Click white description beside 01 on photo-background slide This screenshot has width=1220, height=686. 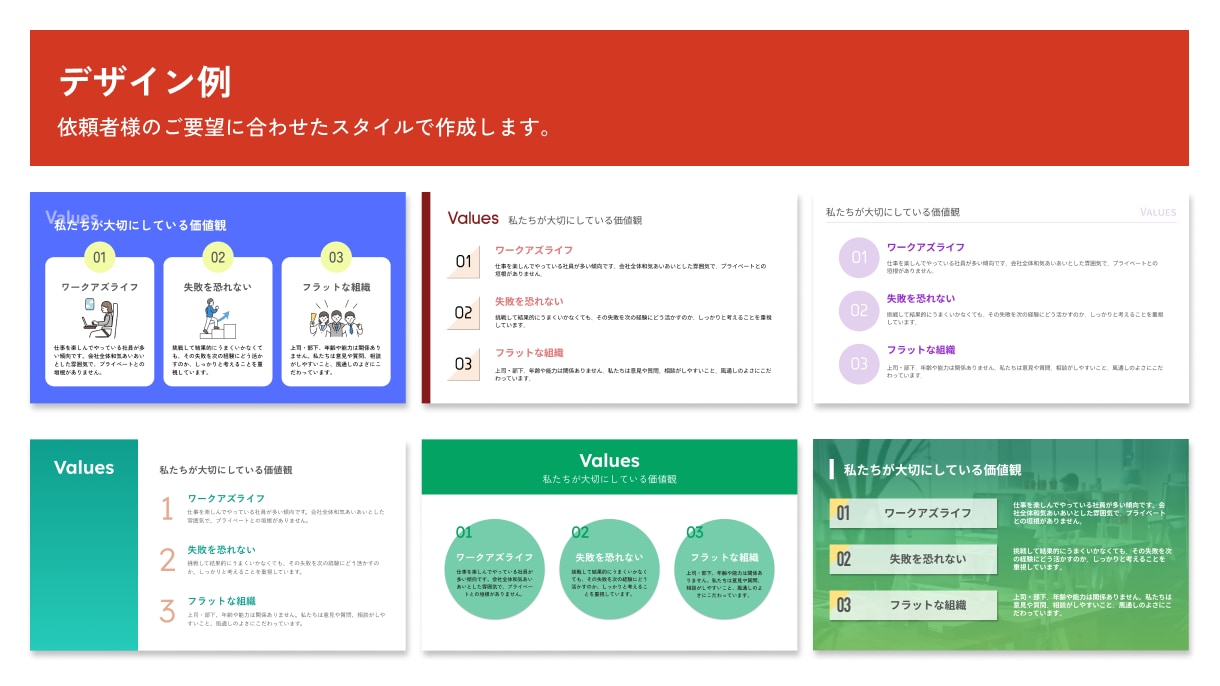(1091, 513)
